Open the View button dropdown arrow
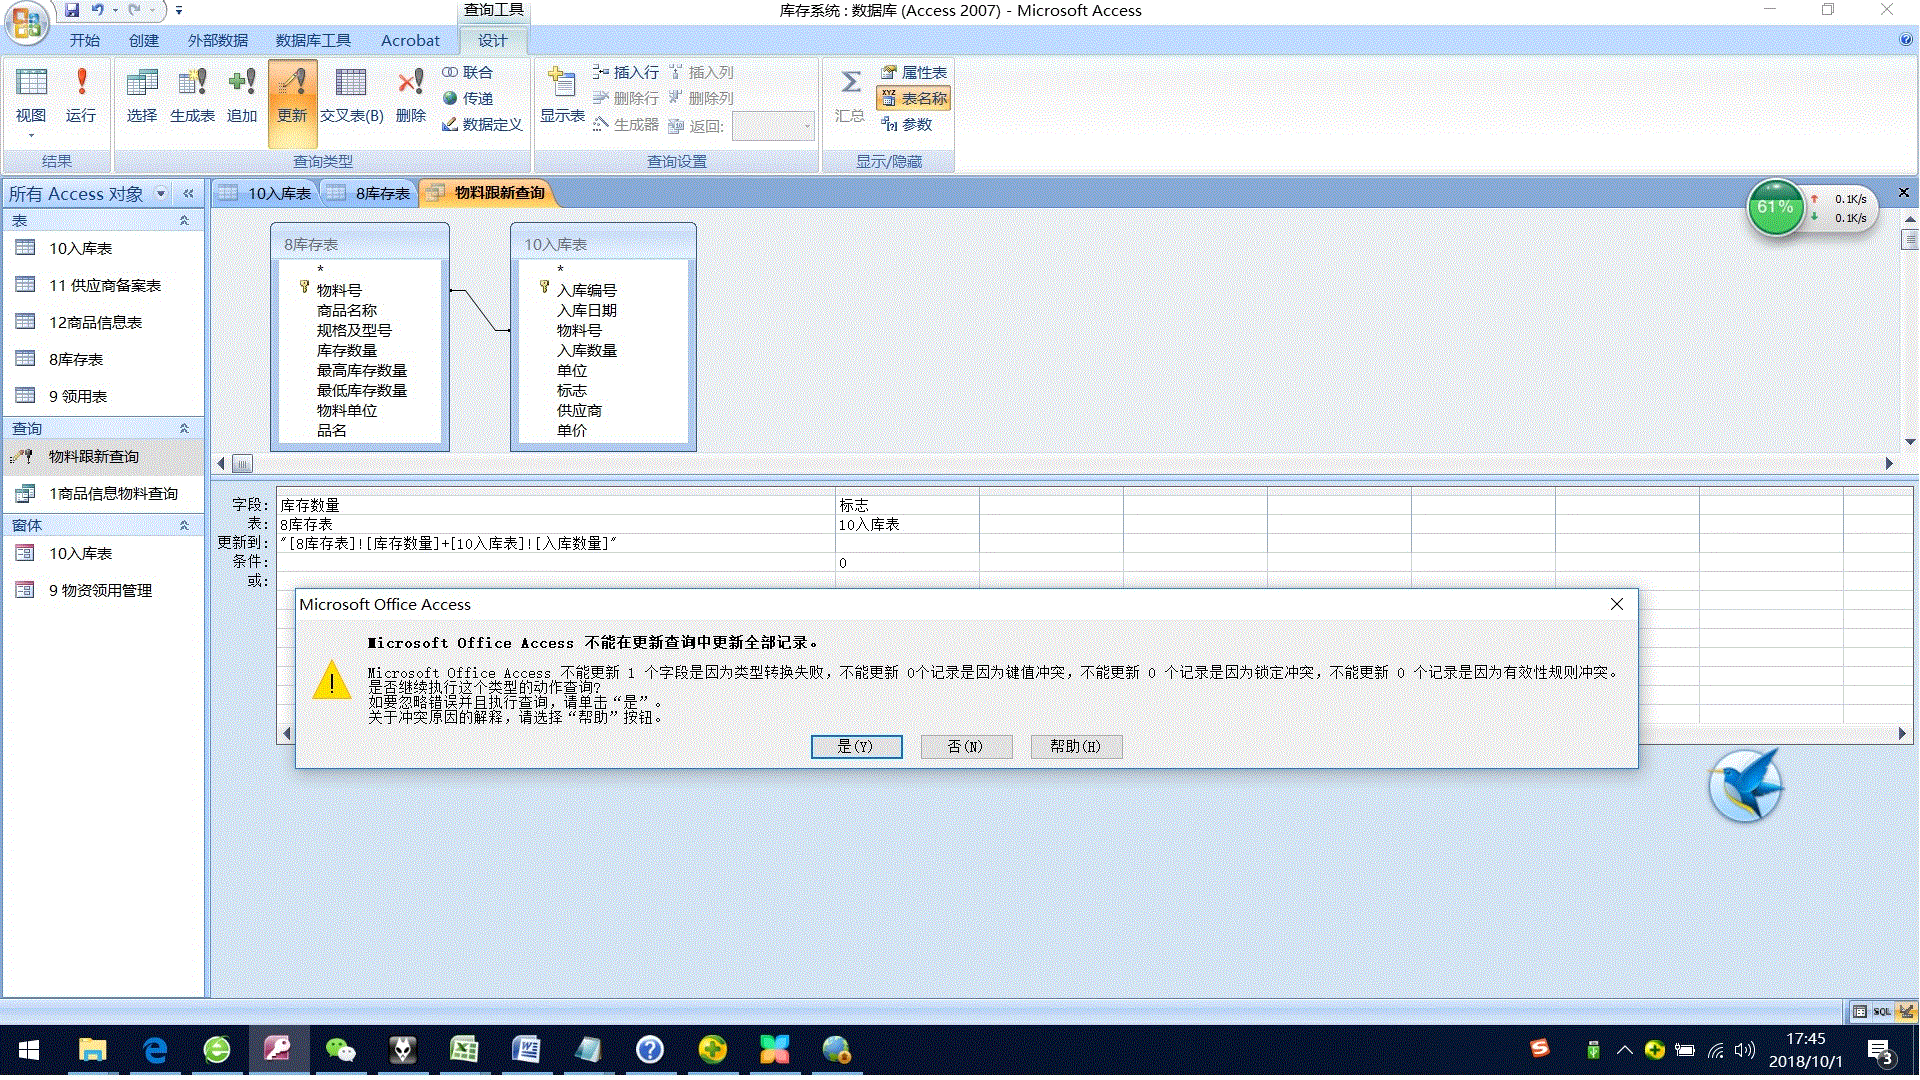 point(31,135)
